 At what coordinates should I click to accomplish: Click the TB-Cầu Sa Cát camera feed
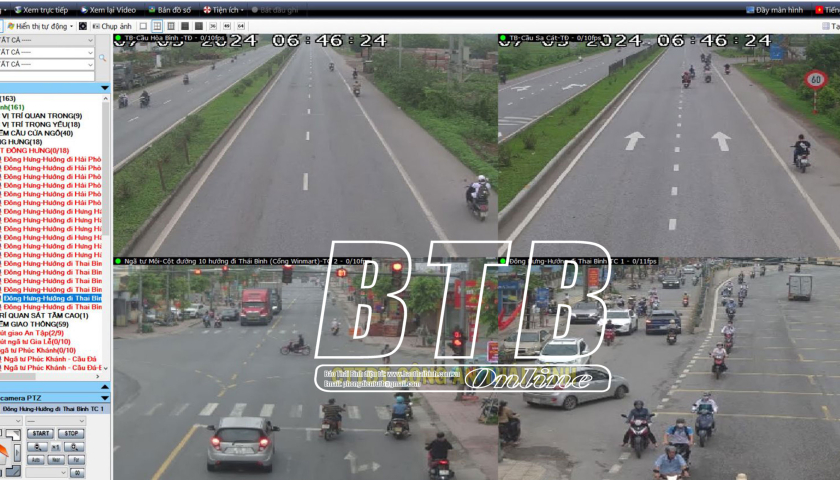(669, 145)
